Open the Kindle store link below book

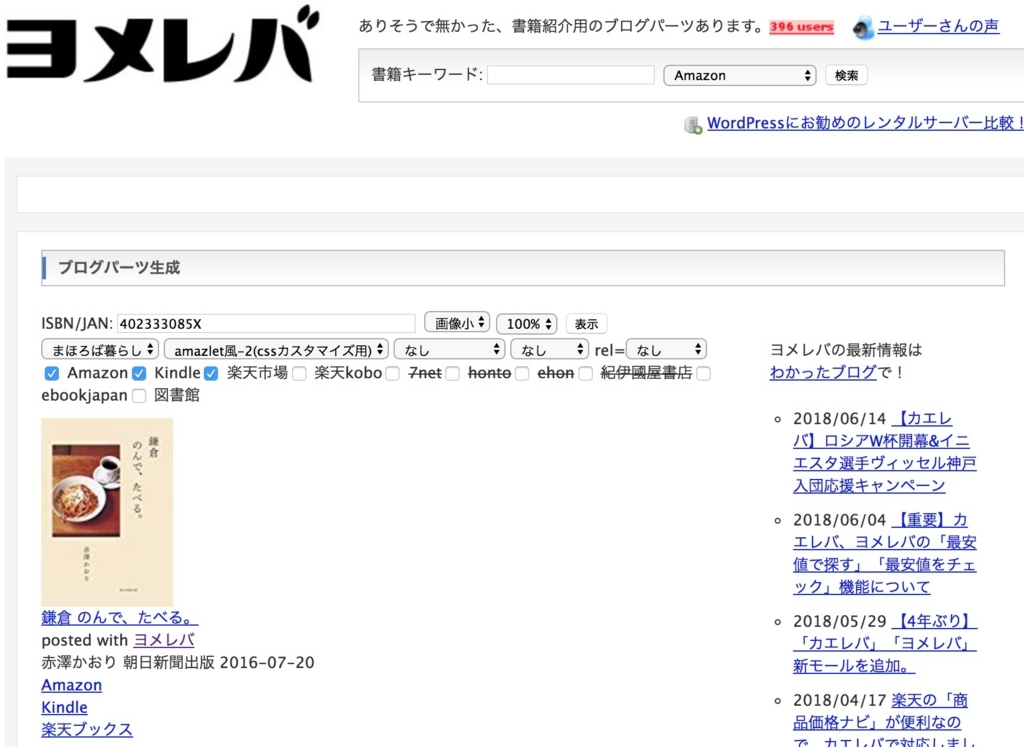click(64, 707)
